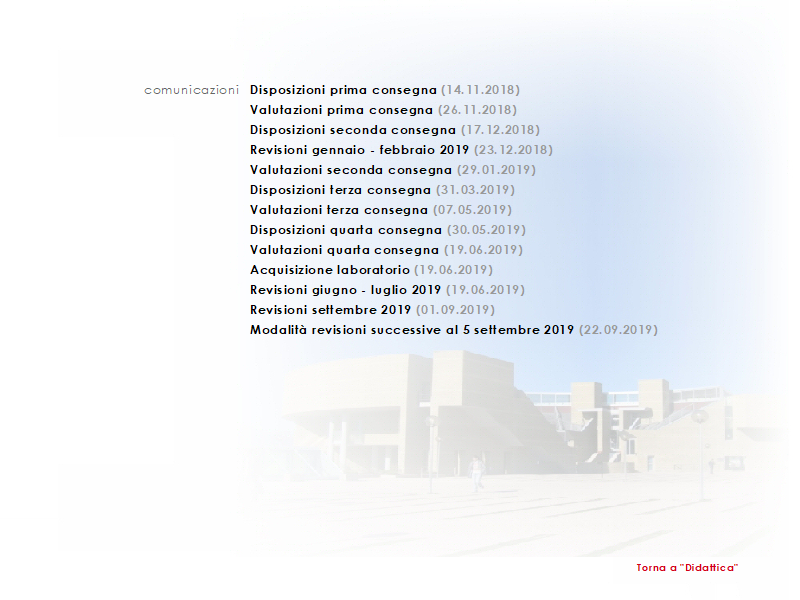
Task: Open Disposizioni terza consegna link
Action: point(340,190)
